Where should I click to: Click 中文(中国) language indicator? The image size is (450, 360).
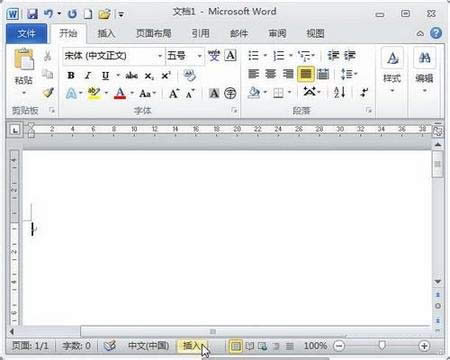148,346
